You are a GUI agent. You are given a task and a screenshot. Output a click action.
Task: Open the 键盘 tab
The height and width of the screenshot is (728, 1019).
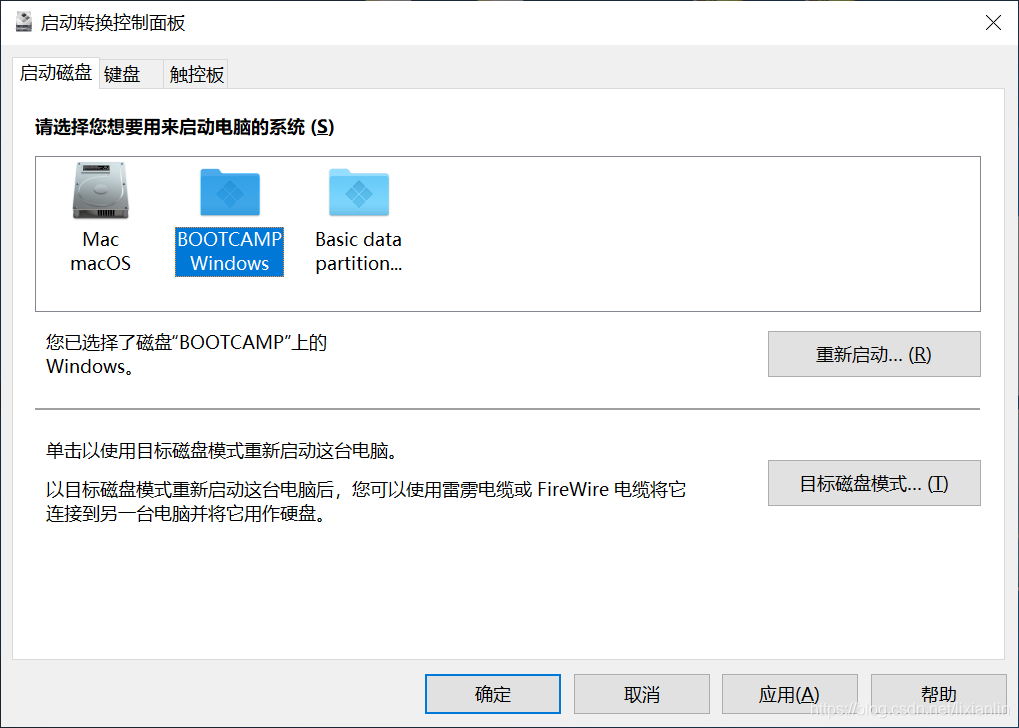coord(131,74)
